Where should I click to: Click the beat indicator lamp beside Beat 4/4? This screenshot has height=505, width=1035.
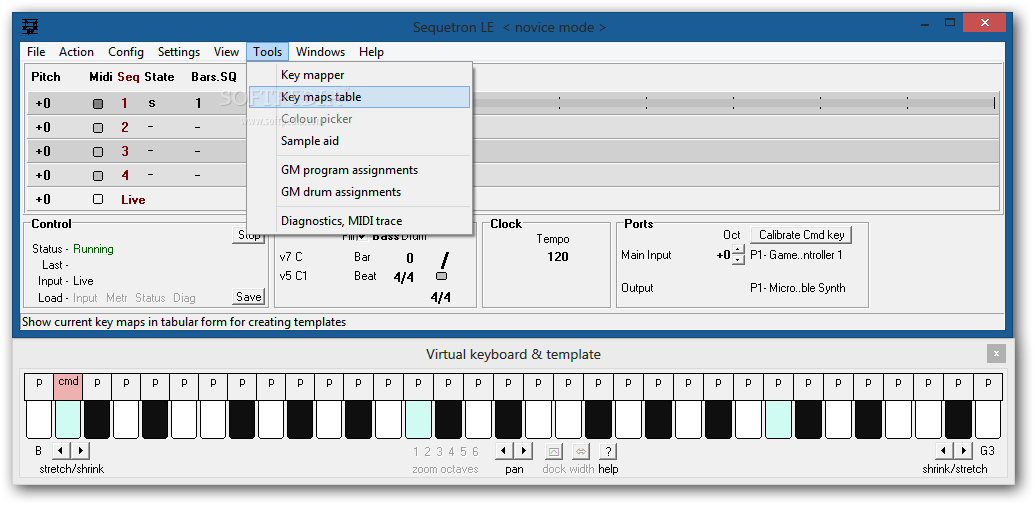click(442, 276)
